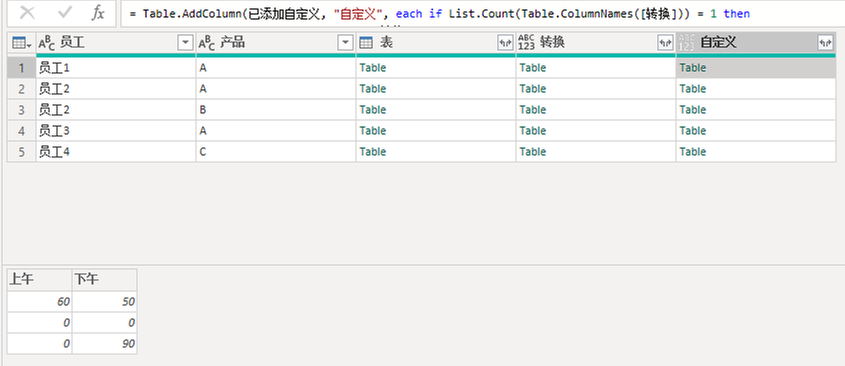The width and height of the screenshot is (845, 366).
Task: Click the 员工3 cell
Action: pos(116,131)
